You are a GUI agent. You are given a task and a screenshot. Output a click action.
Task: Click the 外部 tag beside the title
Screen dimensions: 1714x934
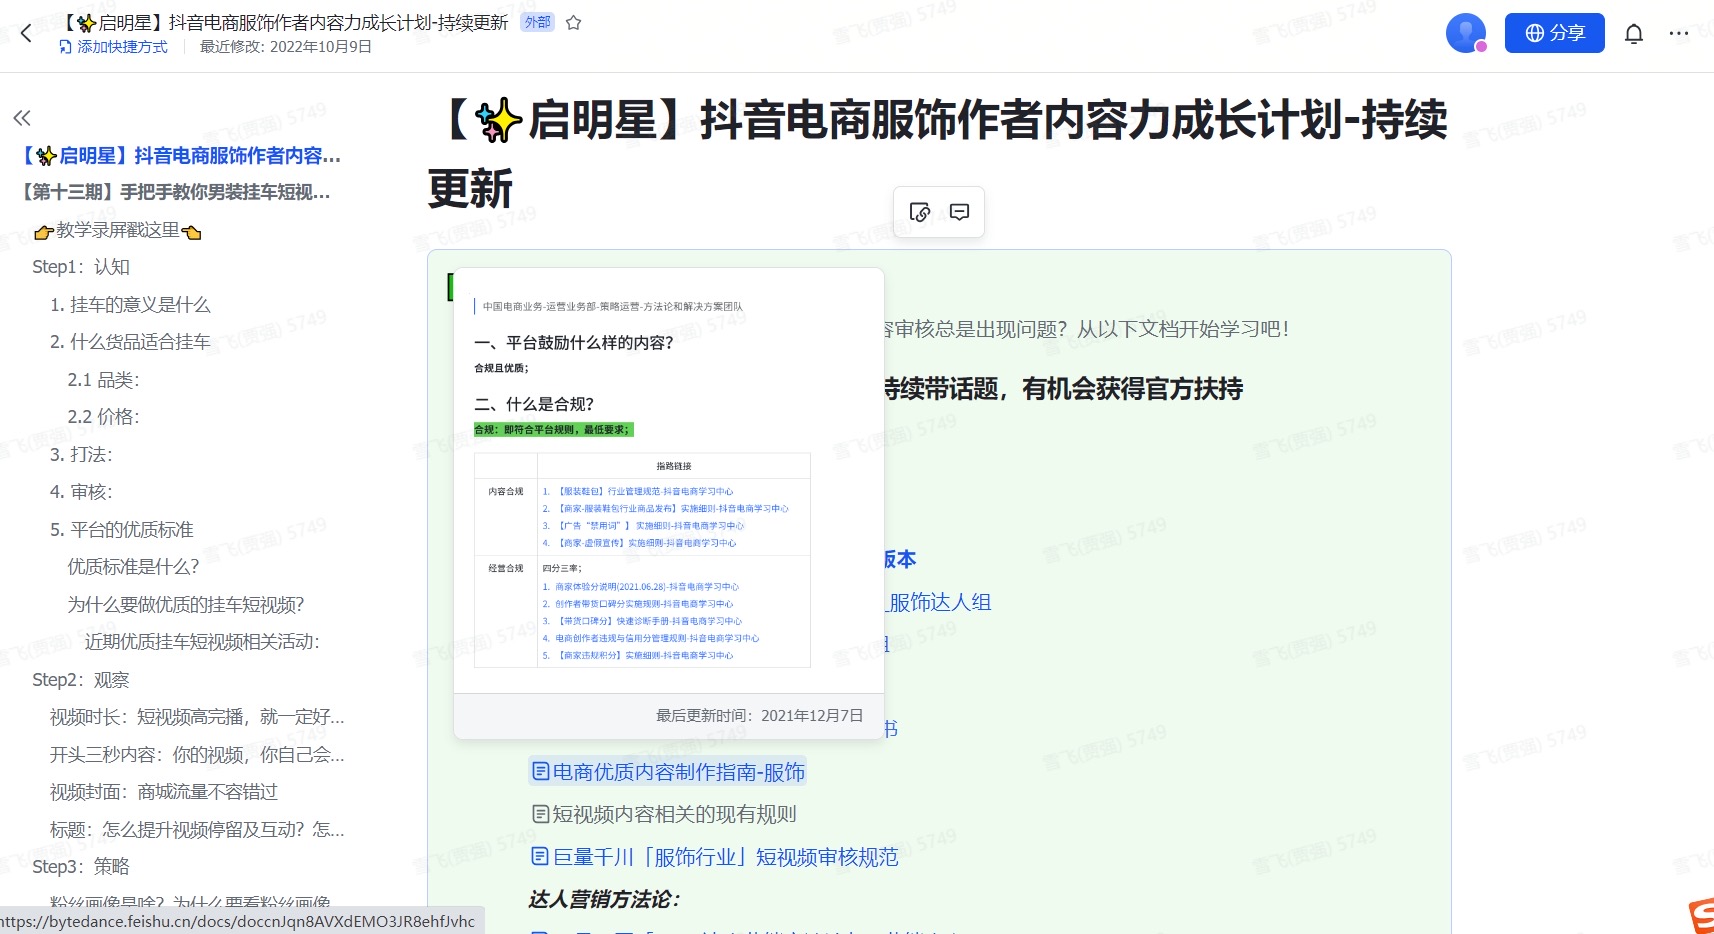pos(538,22)
